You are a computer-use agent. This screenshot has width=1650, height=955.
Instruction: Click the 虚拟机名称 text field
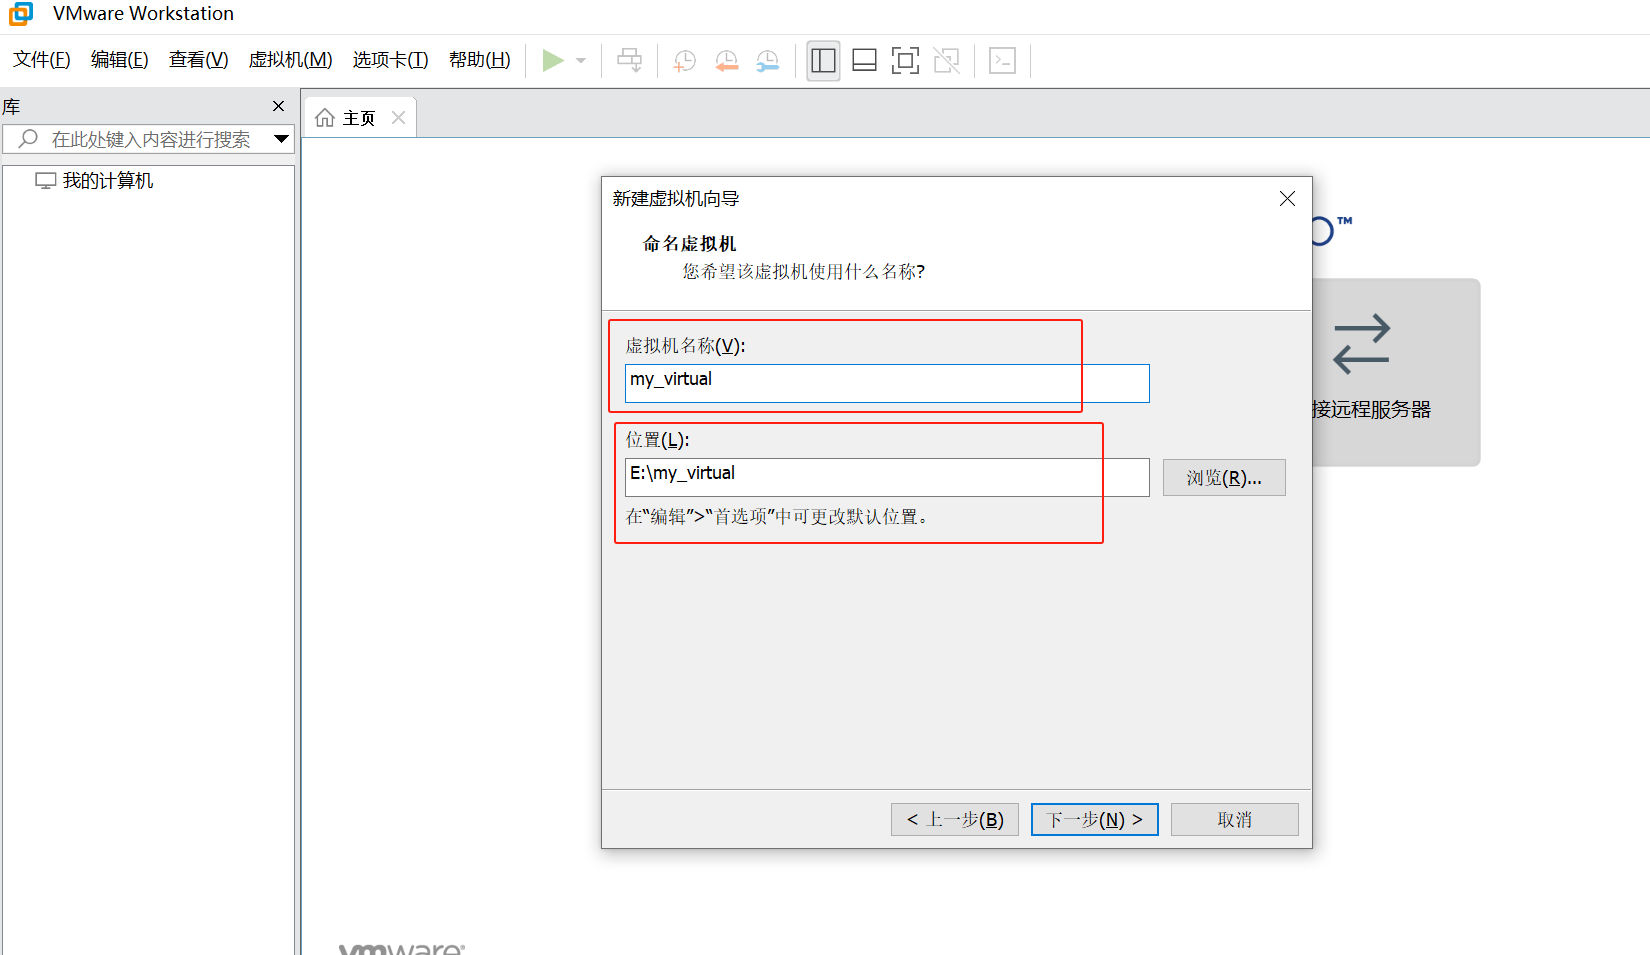[887, 383]
